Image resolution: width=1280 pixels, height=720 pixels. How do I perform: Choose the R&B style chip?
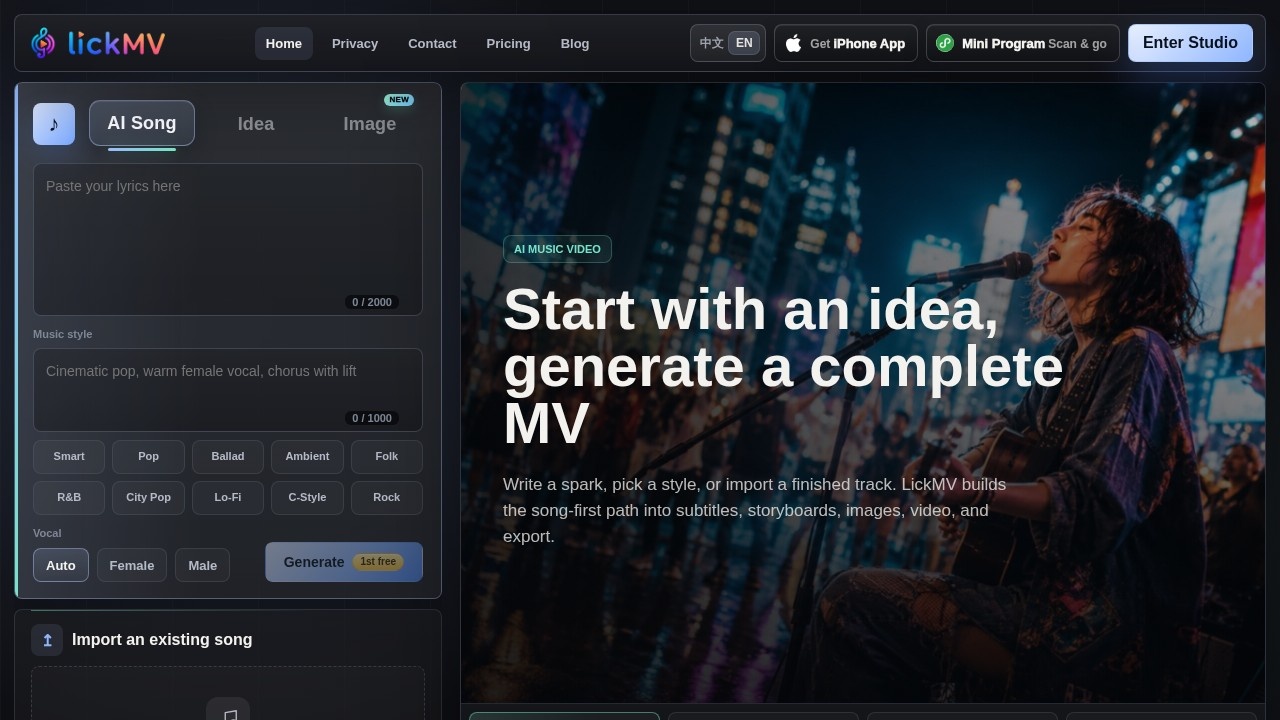click(69, 497)
